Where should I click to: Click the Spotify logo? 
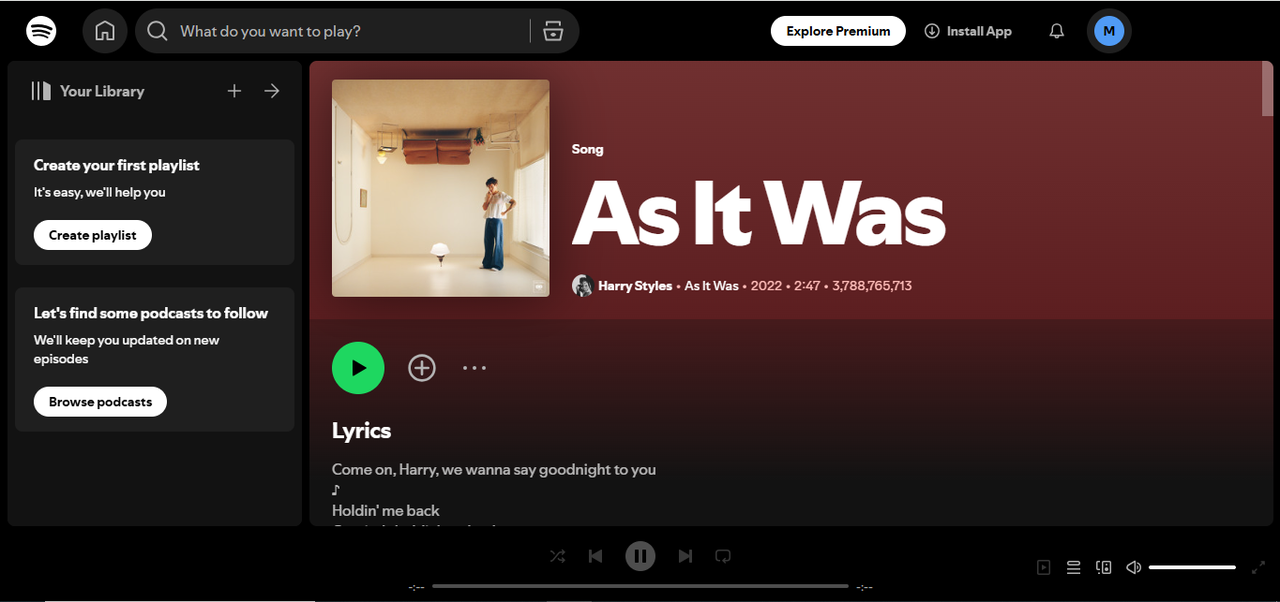(41, 30)
